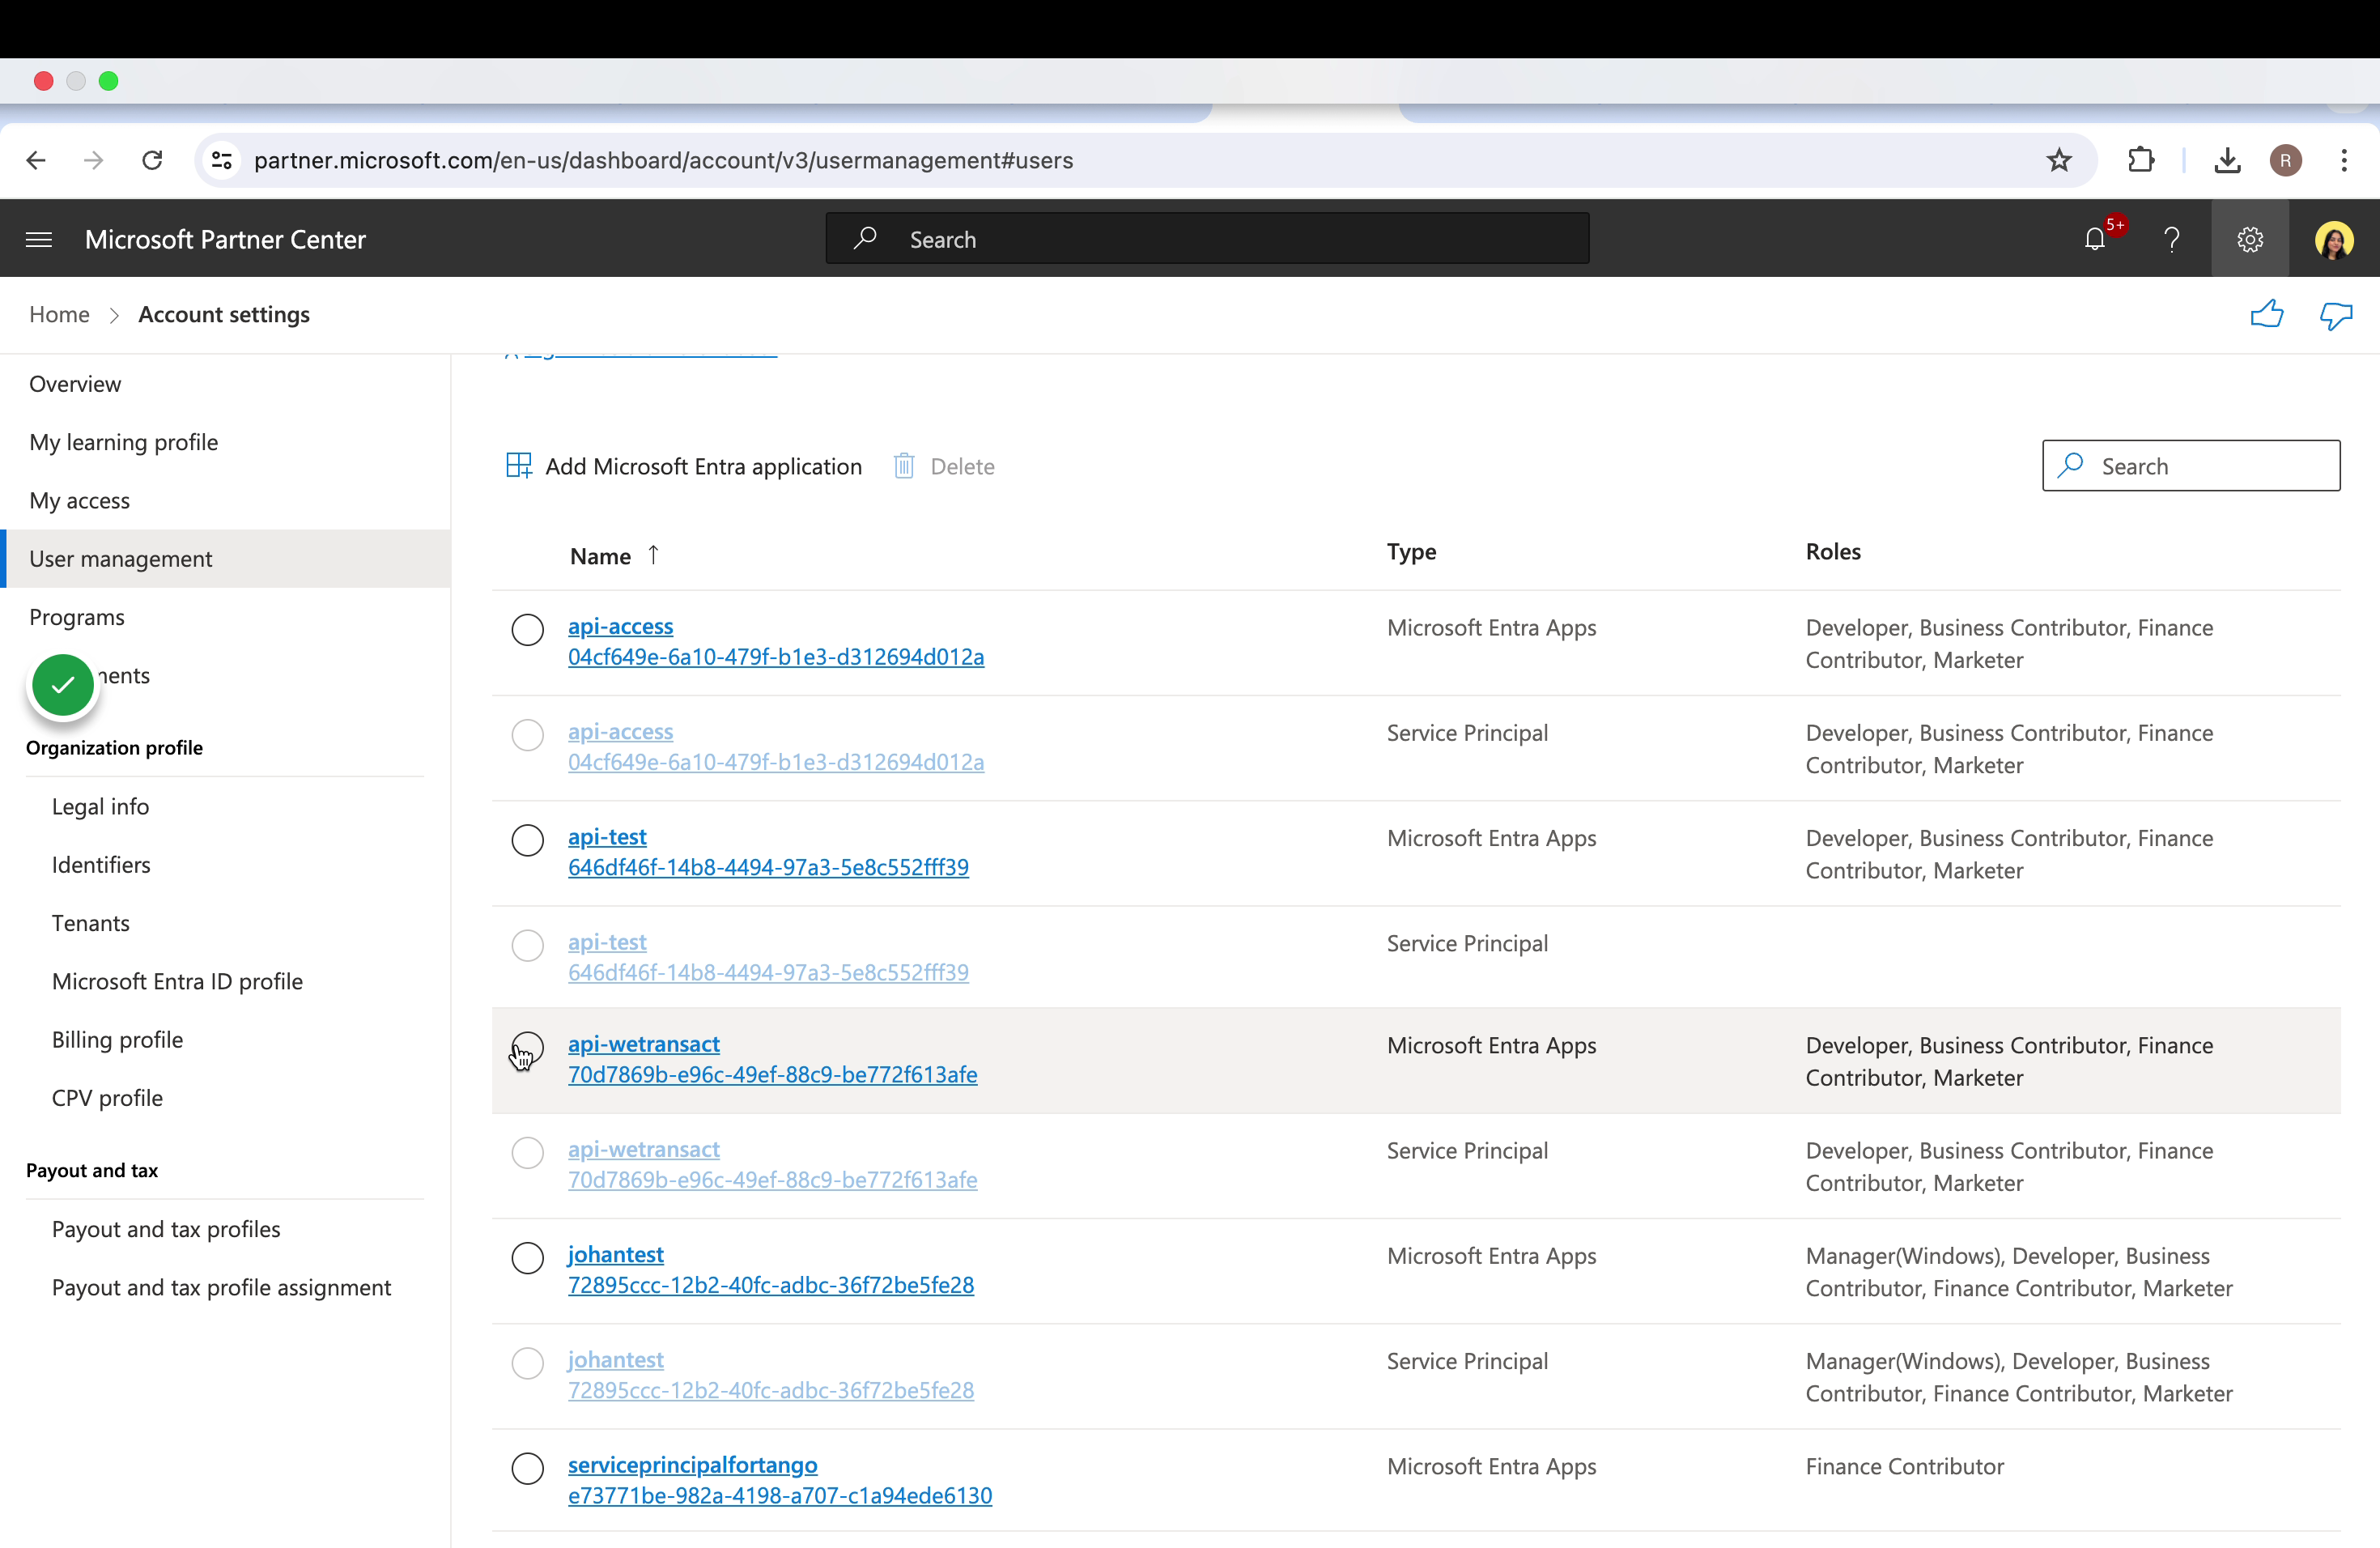
Task: Bookmark this page with the star icon
Action: pyautogui.click(x=2059, y=160)
